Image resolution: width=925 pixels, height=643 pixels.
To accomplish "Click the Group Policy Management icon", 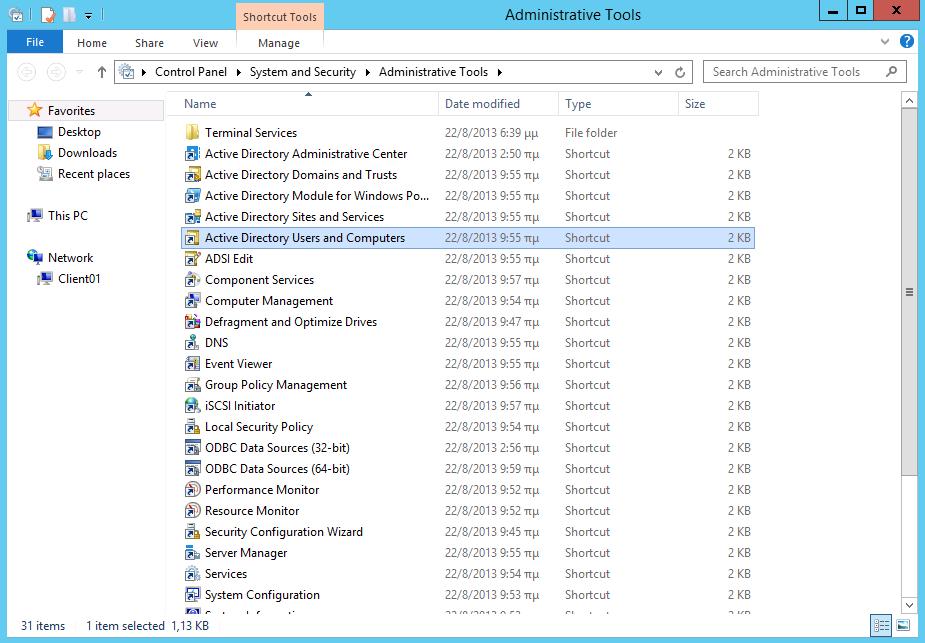I will coord(192,385).
